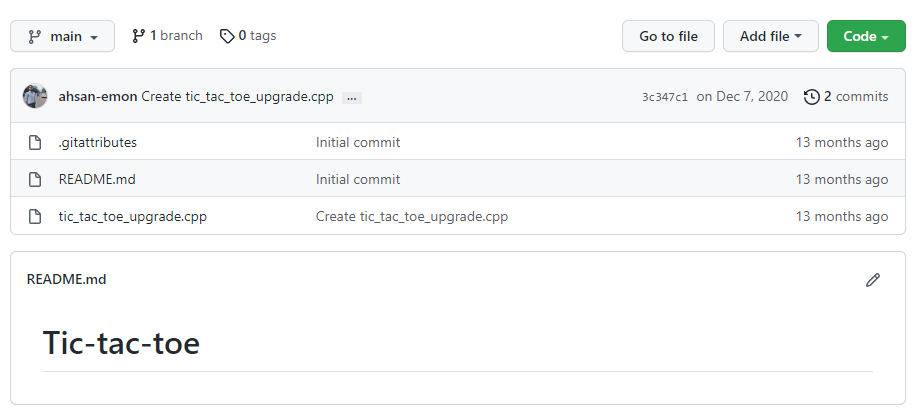Click the tag icon next to 0 tags
Image resolution: width=916 pixels, height=419 pixels.
227,36
